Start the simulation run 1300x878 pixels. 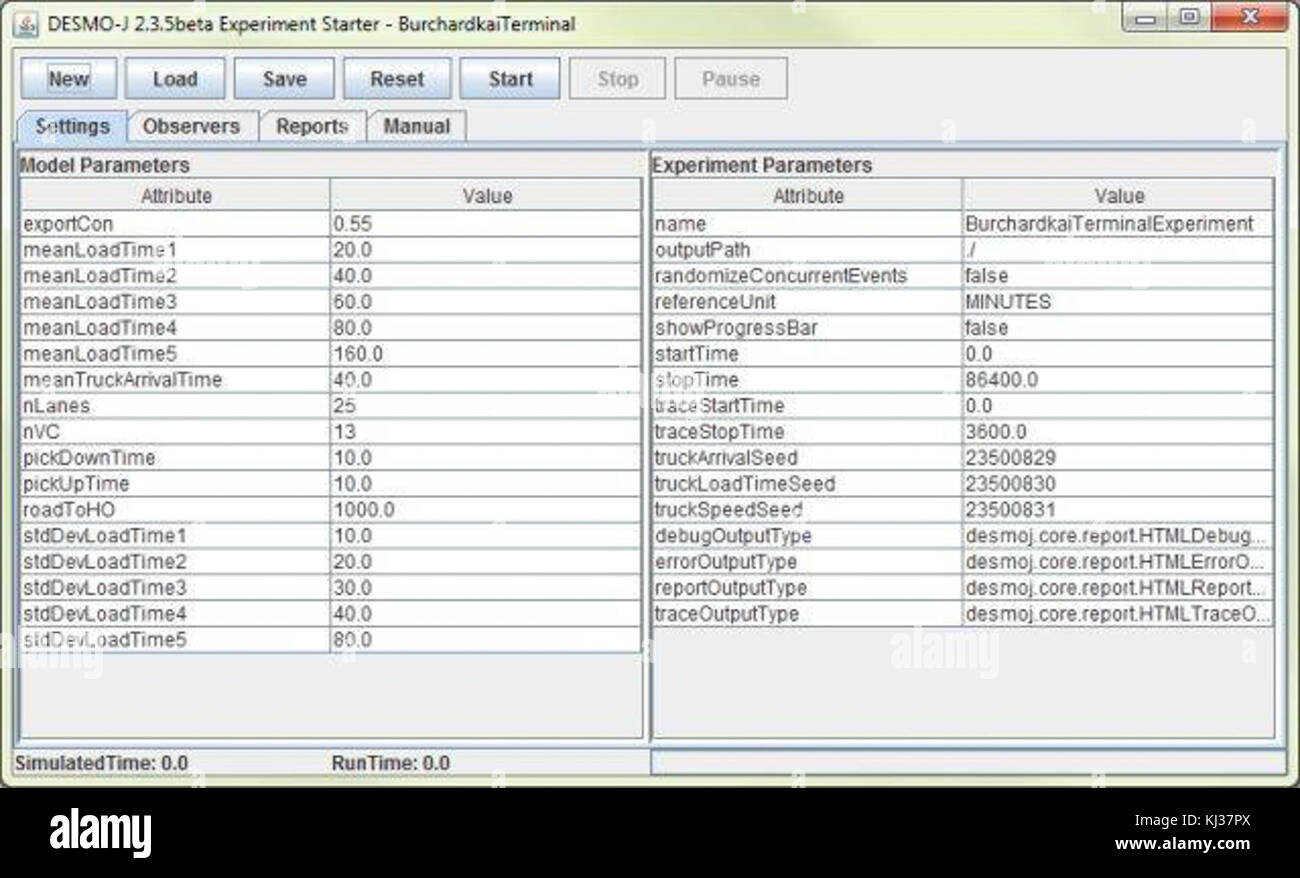click(x=510, y=78)
